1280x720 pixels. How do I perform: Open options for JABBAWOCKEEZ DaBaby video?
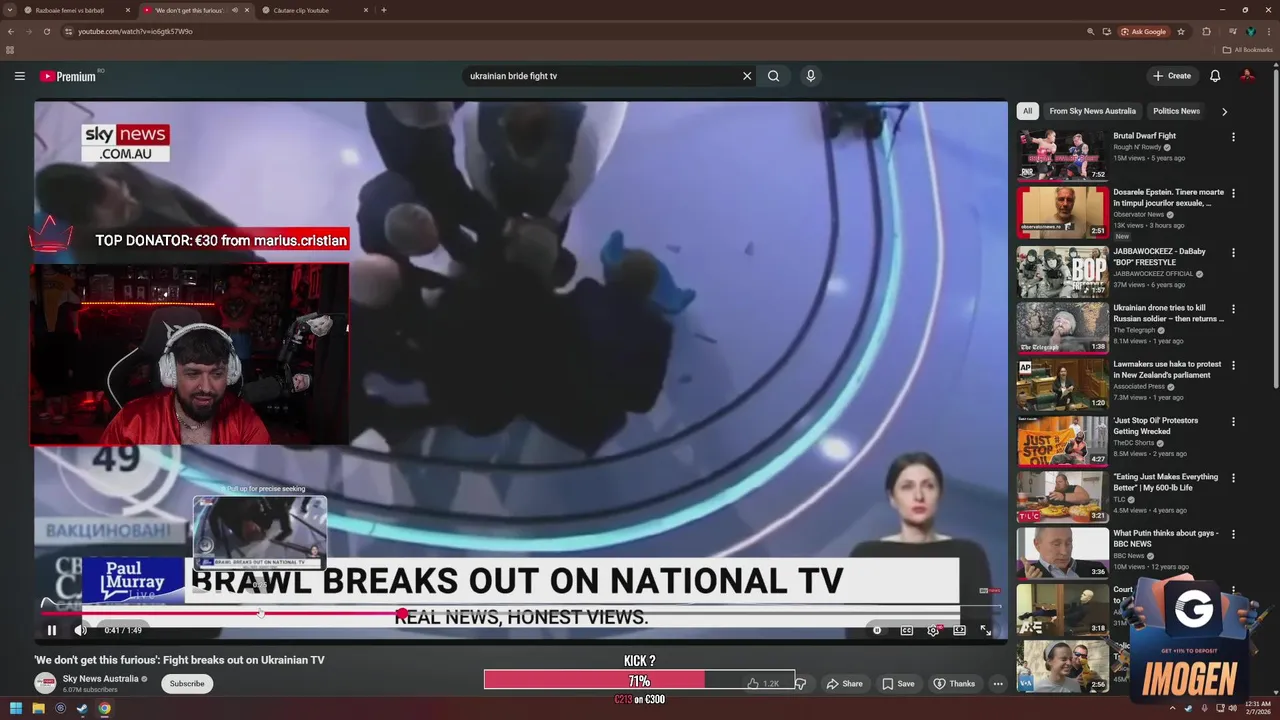pos(1233,253)
